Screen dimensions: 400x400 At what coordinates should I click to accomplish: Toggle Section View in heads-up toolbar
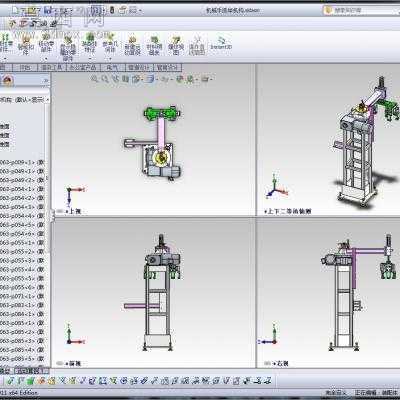pos(125,79)
